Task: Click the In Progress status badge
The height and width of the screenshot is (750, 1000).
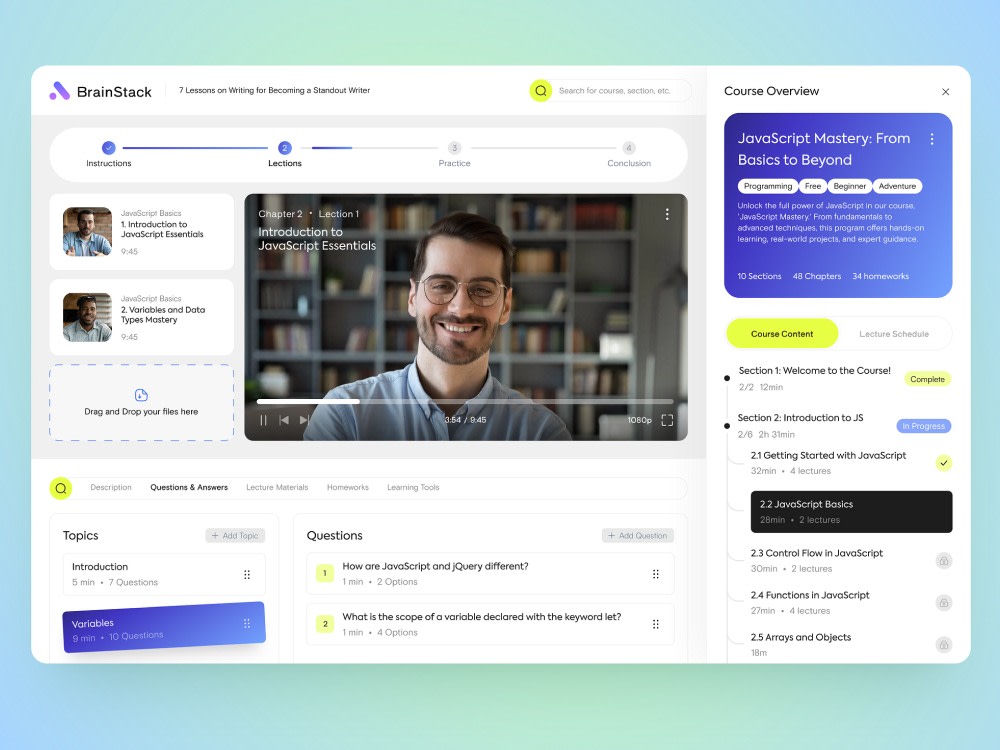Action: pos(923,426)
